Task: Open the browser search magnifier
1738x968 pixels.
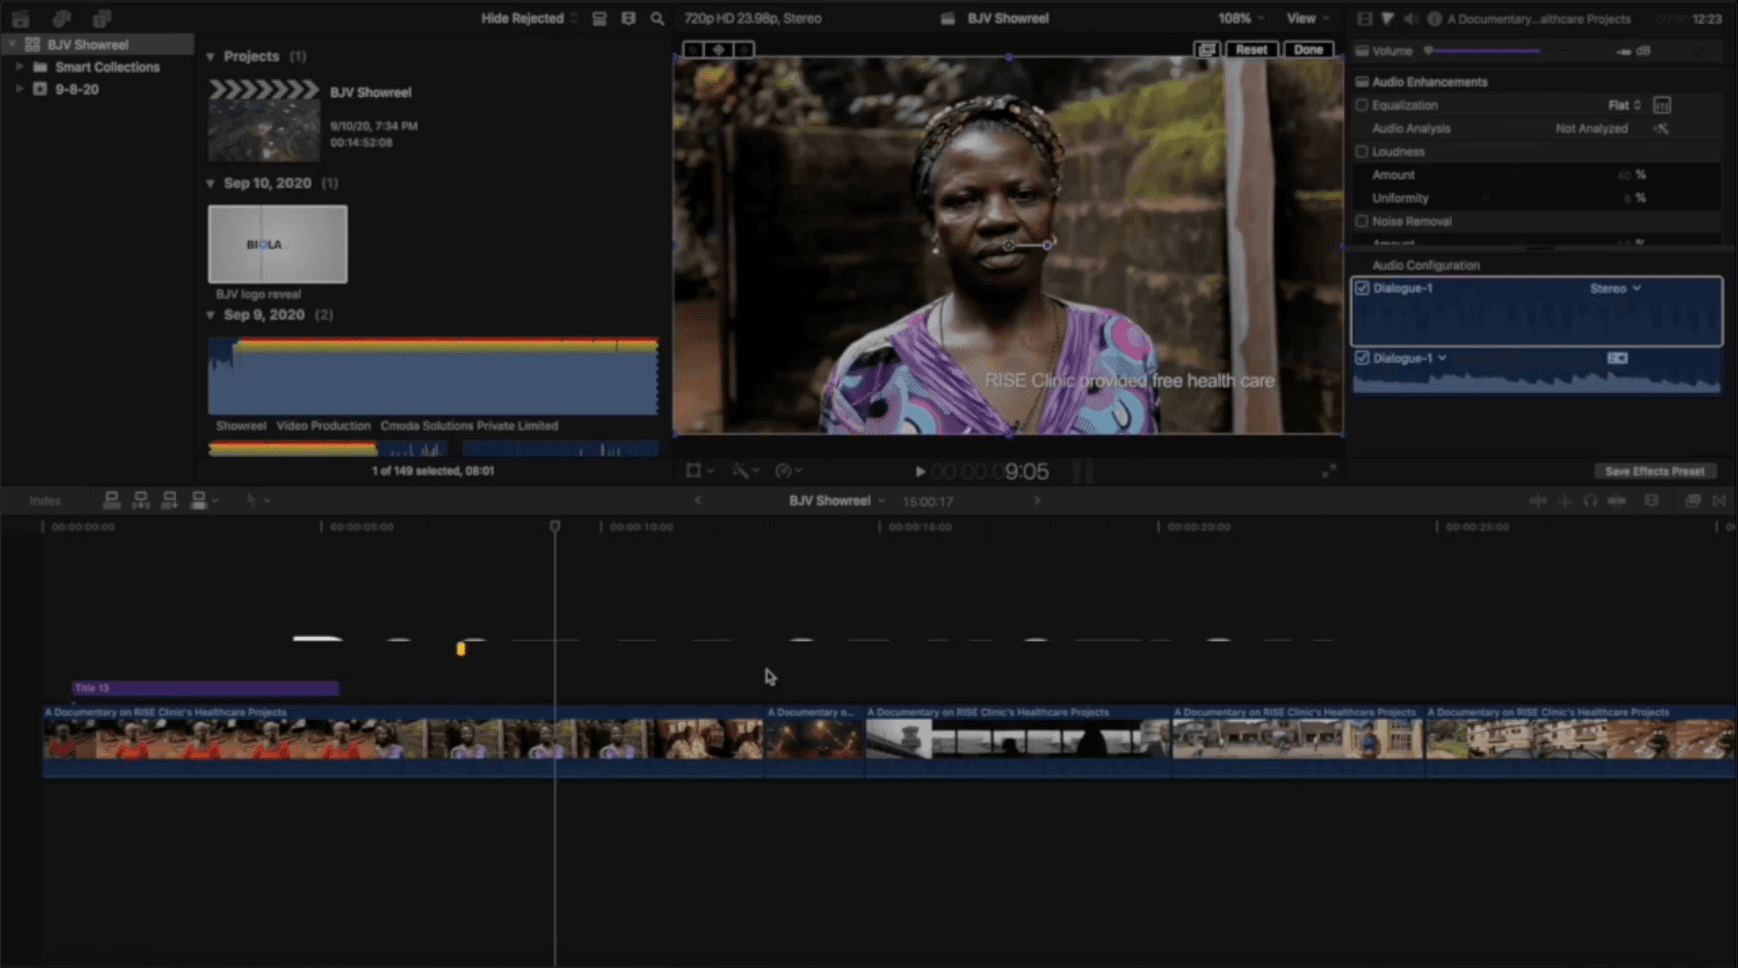Action: pos(657,19)
